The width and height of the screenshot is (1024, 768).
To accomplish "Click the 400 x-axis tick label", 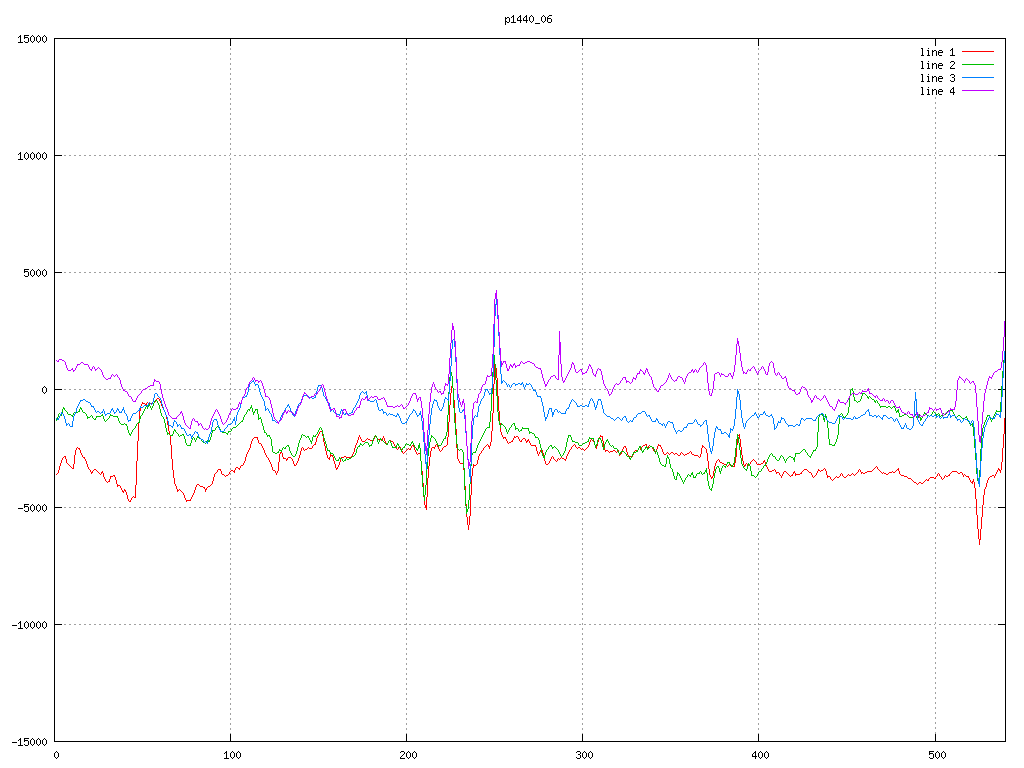I will tap(759, 755).
